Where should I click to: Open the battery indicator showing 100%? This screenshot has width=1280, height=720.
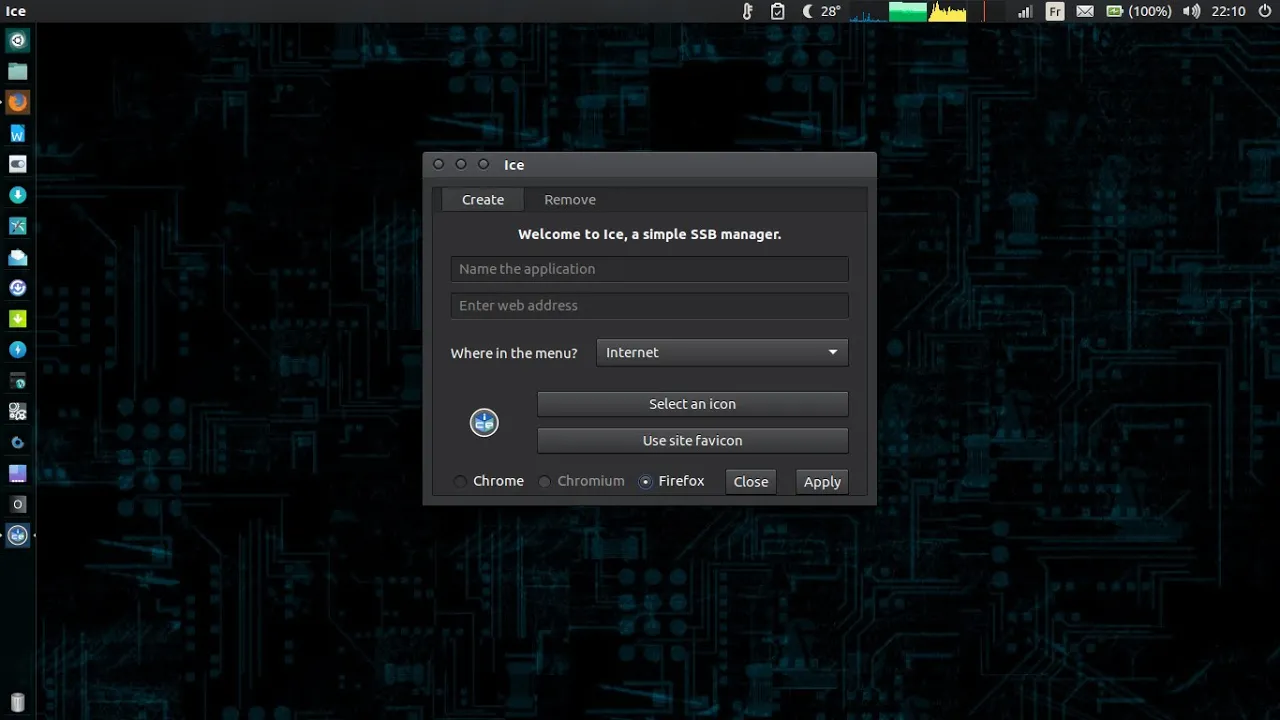point(1139,11)
